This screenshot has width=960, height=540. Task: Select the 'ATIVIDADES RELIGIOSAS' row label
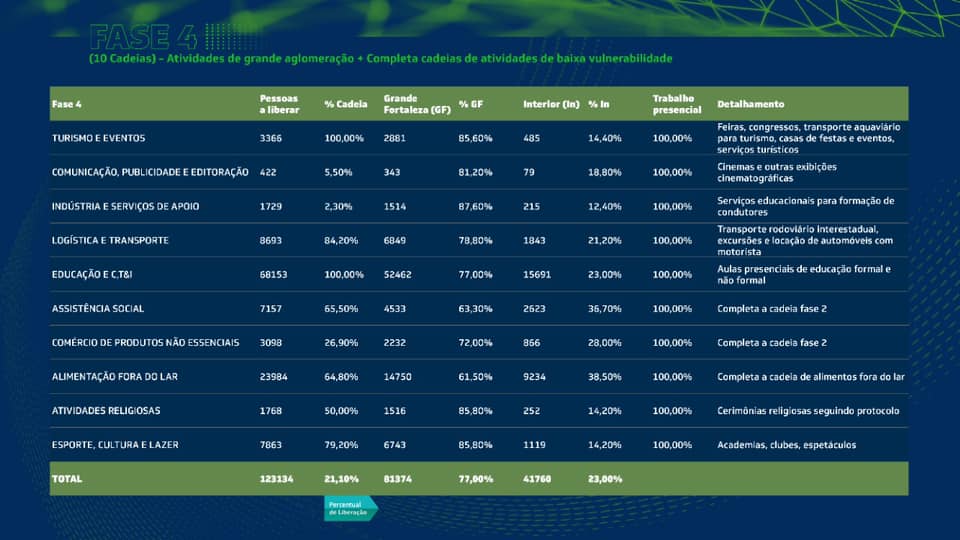[x=106, y=410]
